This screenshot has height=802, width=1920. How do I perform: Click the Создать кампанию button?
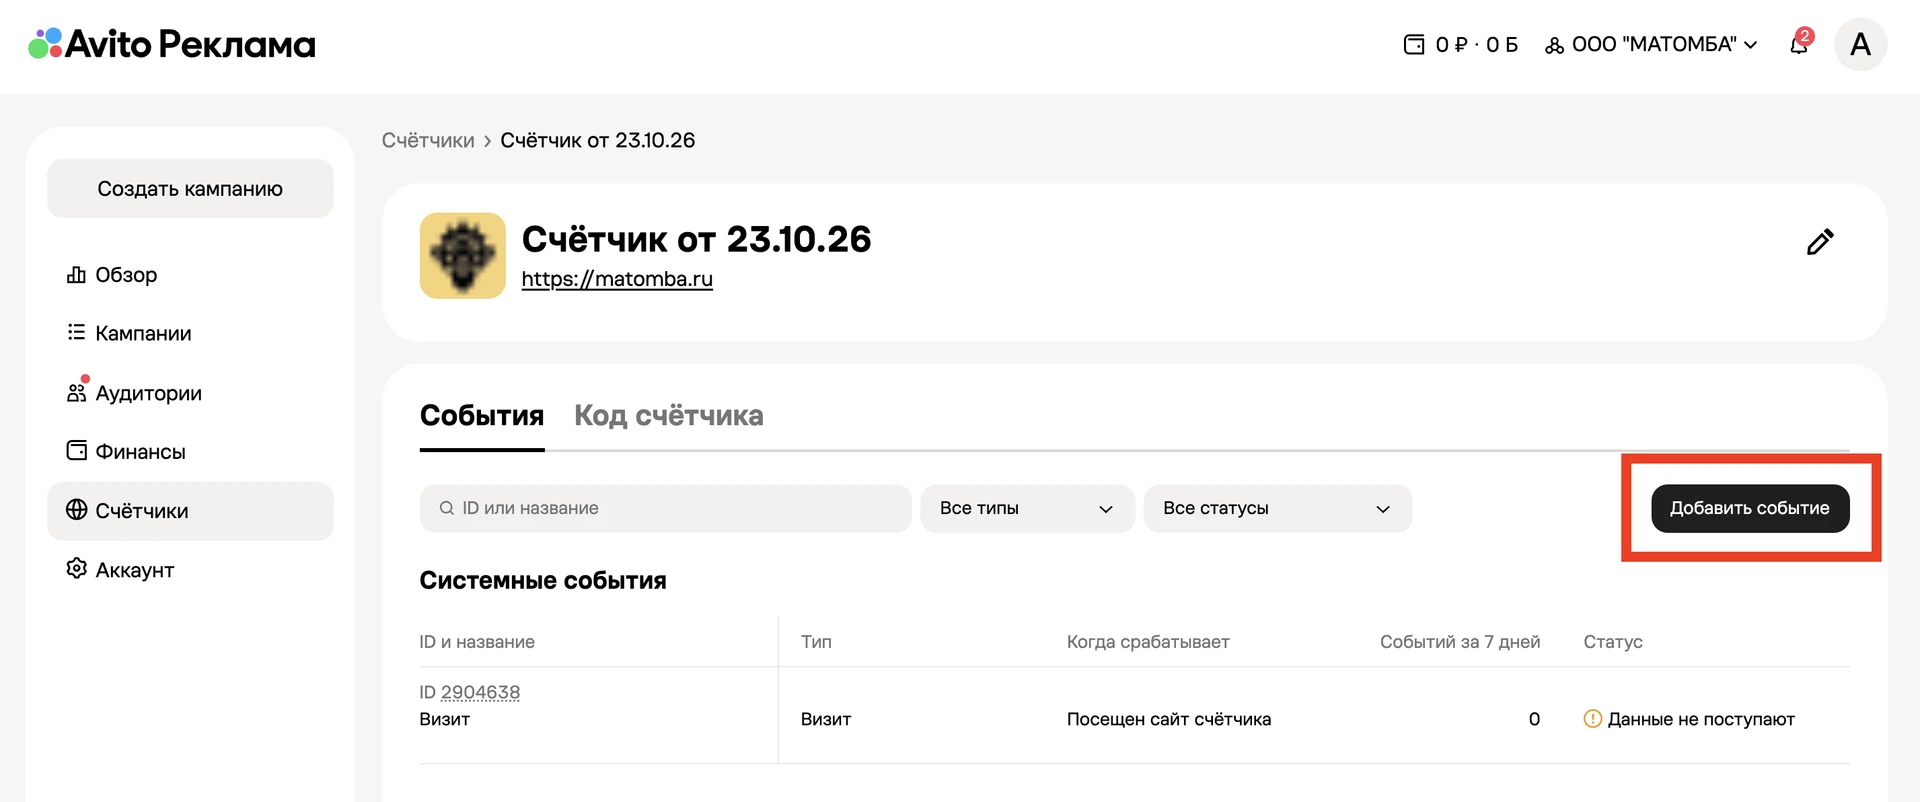(x=190, y=188)
